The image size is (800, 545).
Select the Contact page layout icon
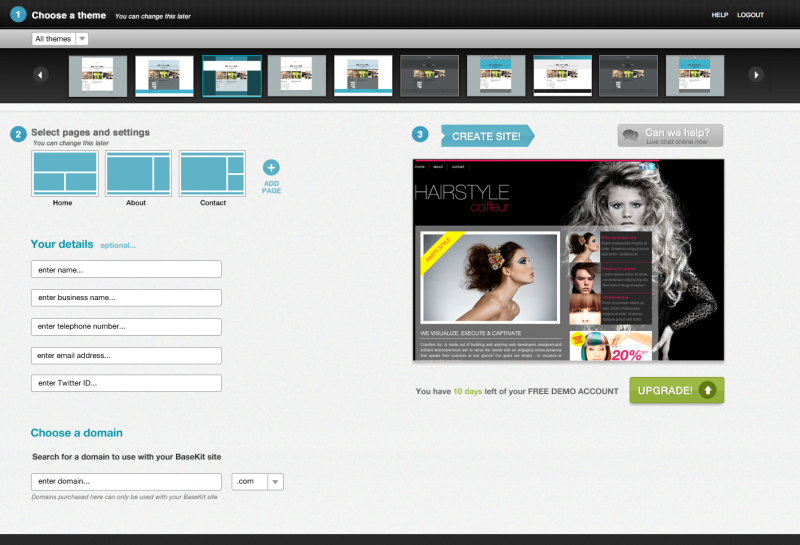point(212,174)
